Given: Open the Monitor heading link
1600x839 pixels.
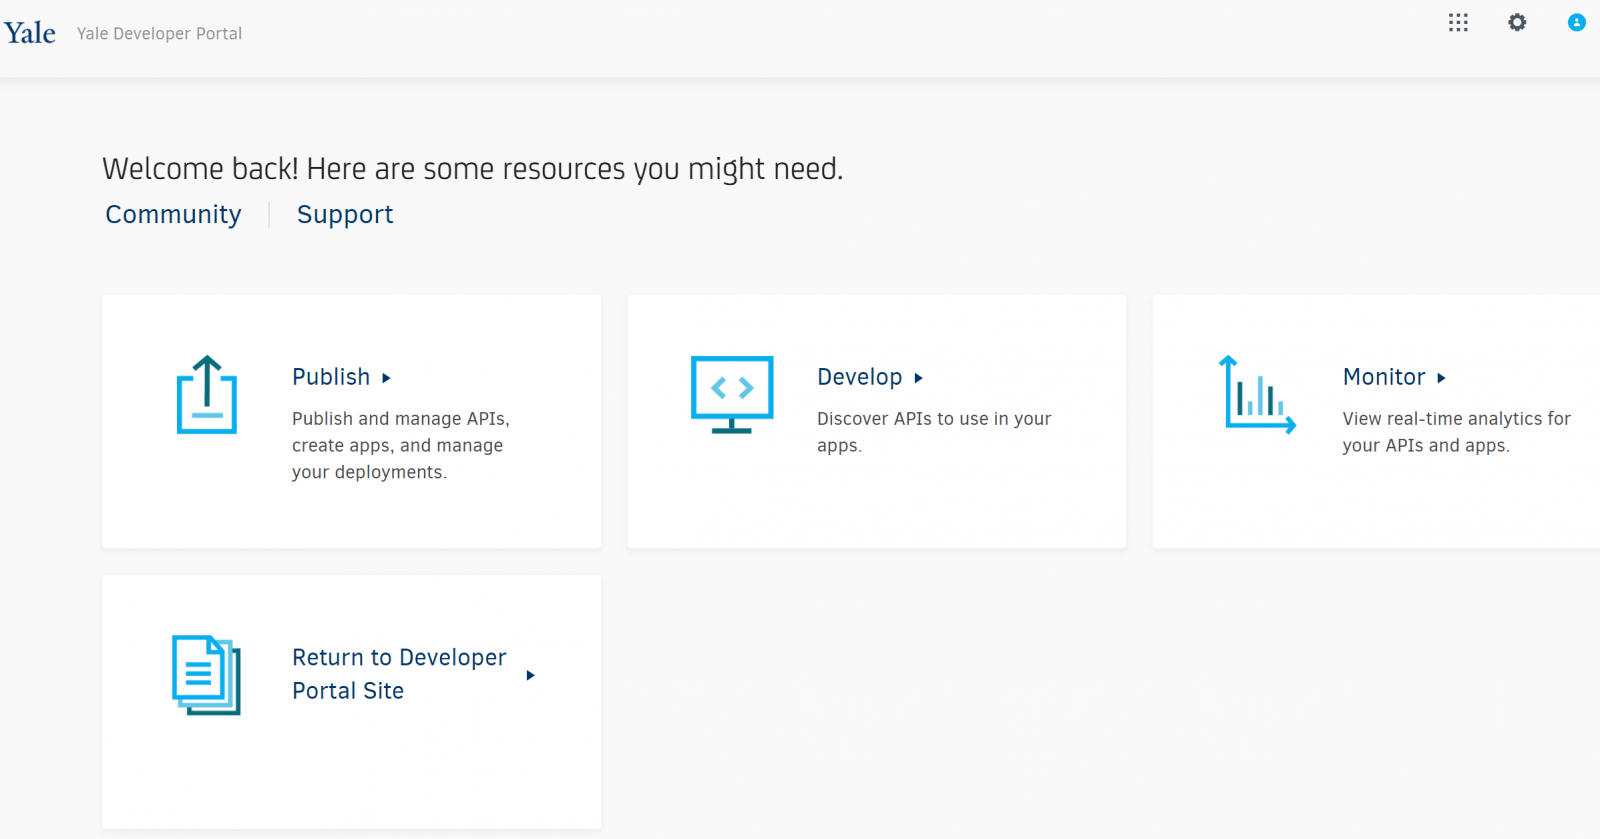Looking at the screenshot, I should 1383,377.
